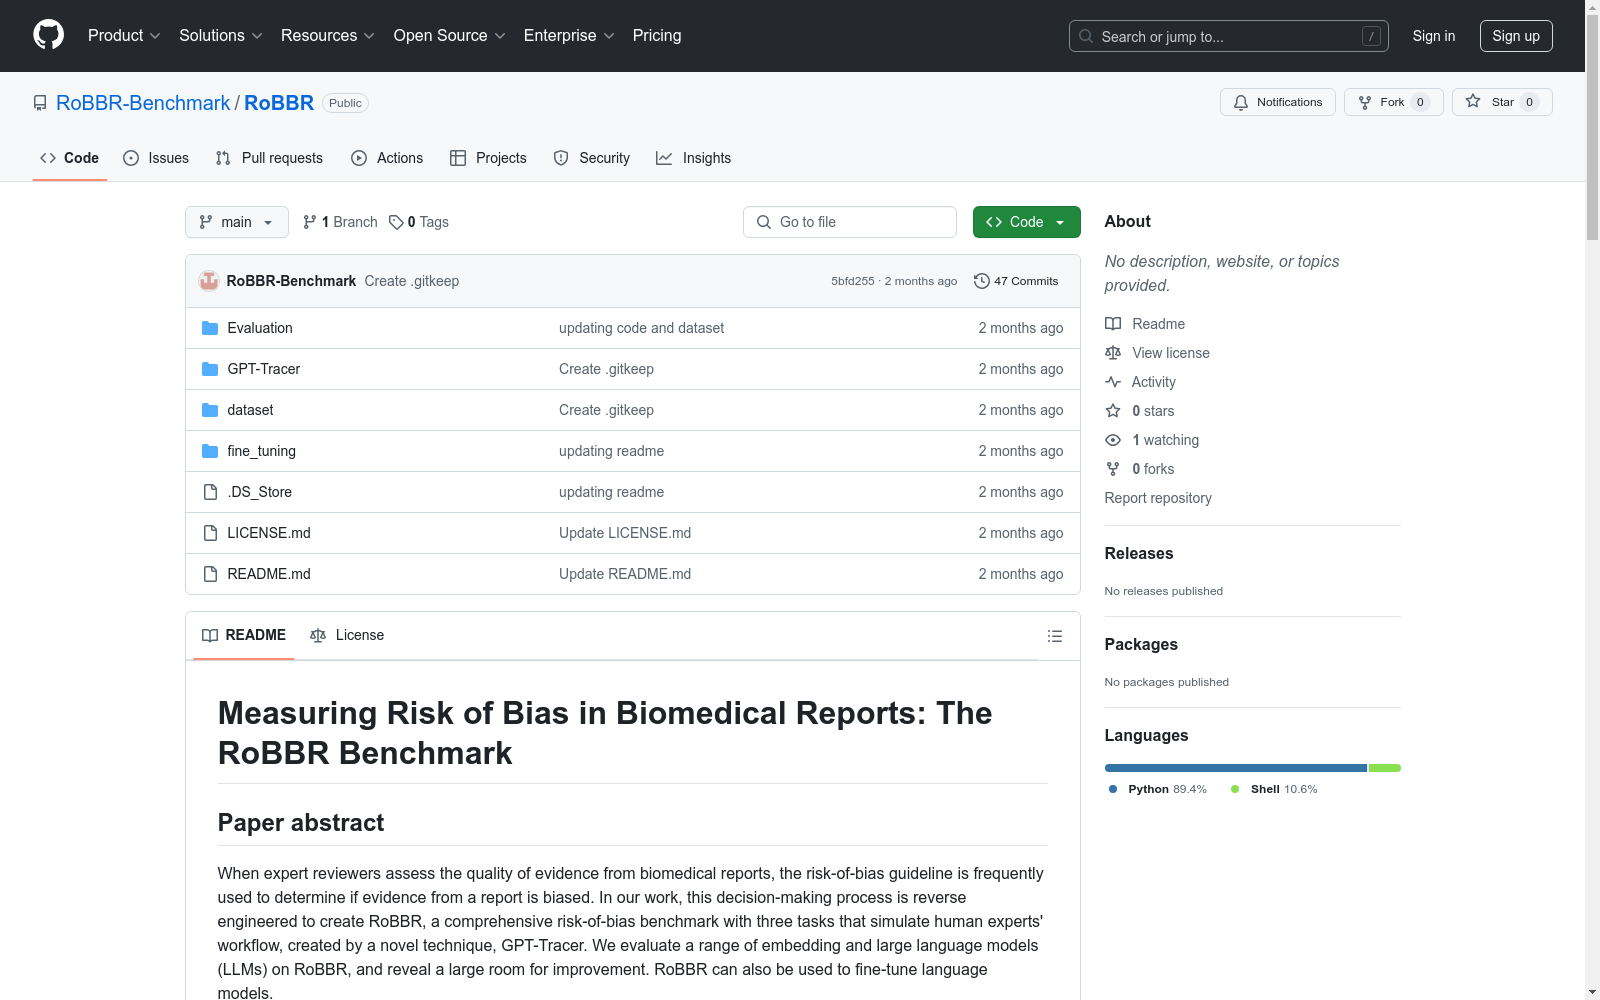Expand the Open Source menu
The height and width of the screenshot is (1000, 1600).
tap(450, 36)
